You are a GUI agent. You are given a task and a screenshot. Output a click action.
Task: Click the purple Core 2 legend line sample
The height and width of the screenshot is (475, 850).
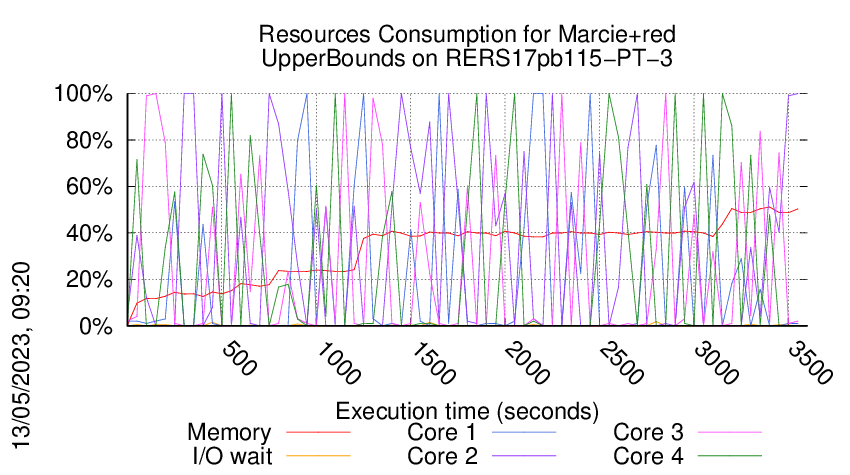pyautogui.click(x=524, y=455)
